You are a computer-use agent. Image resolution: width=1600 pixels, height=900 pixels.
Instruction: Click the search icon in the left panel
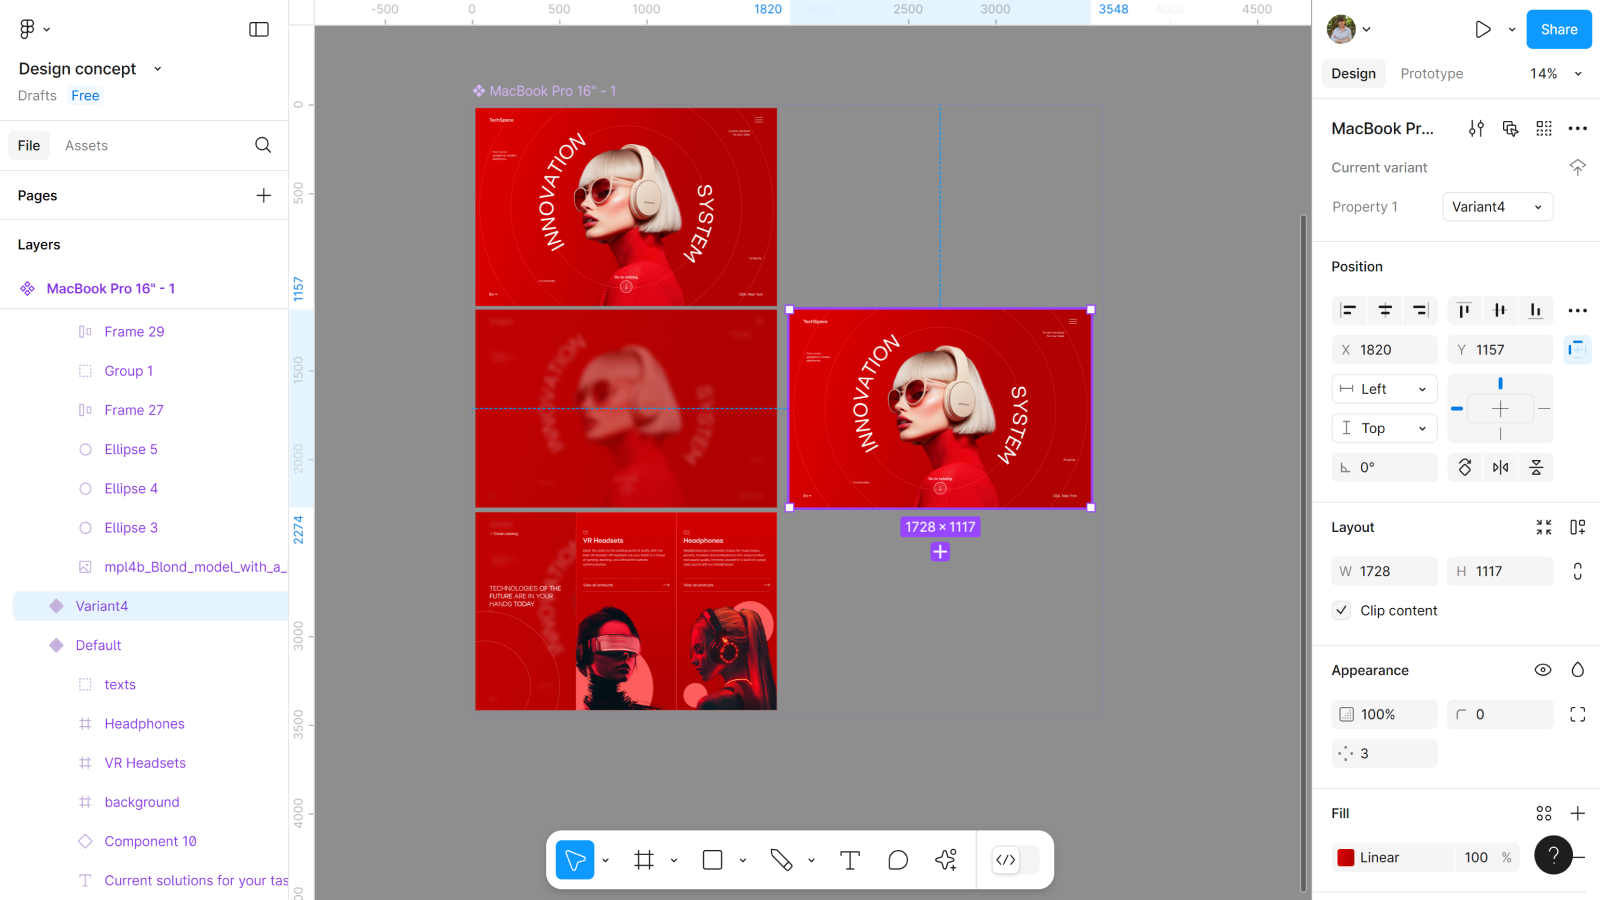point(263,145)
